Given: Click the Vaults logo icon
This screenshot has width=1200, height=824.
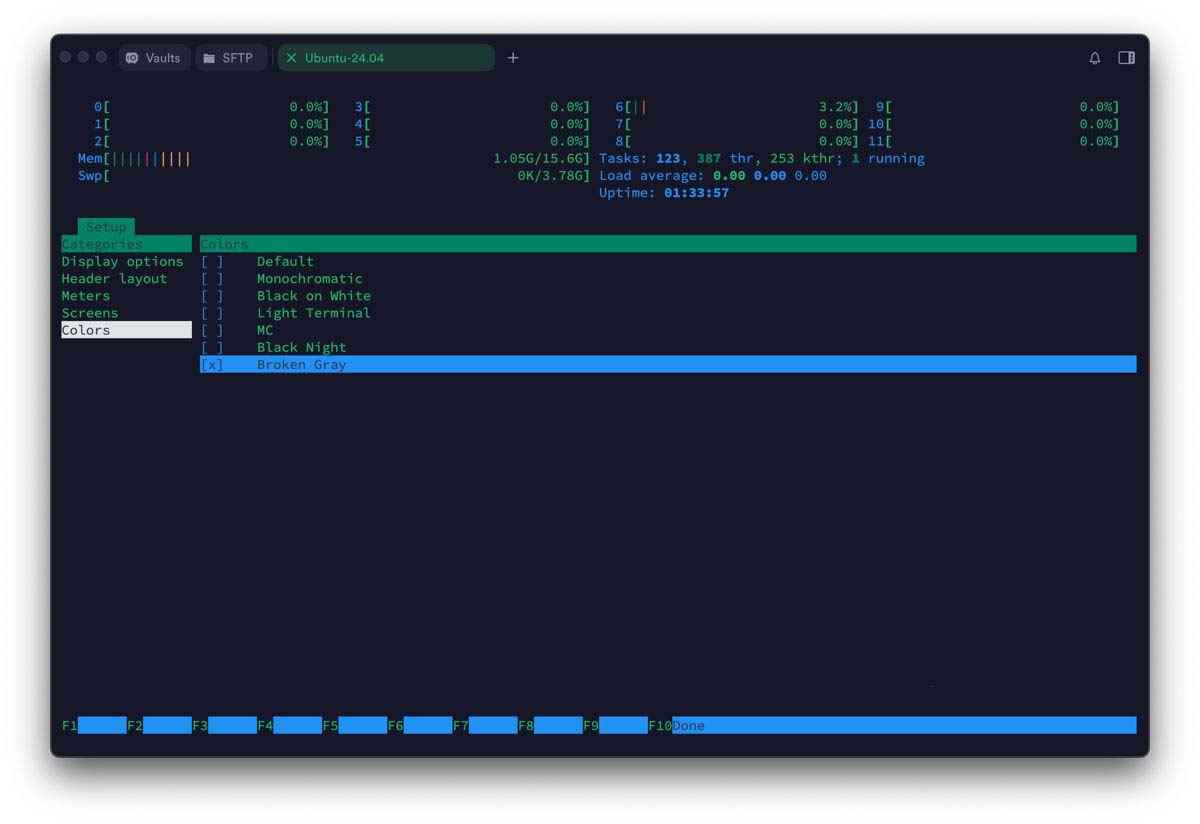Looking at the screenshot, I should point(132,58).
